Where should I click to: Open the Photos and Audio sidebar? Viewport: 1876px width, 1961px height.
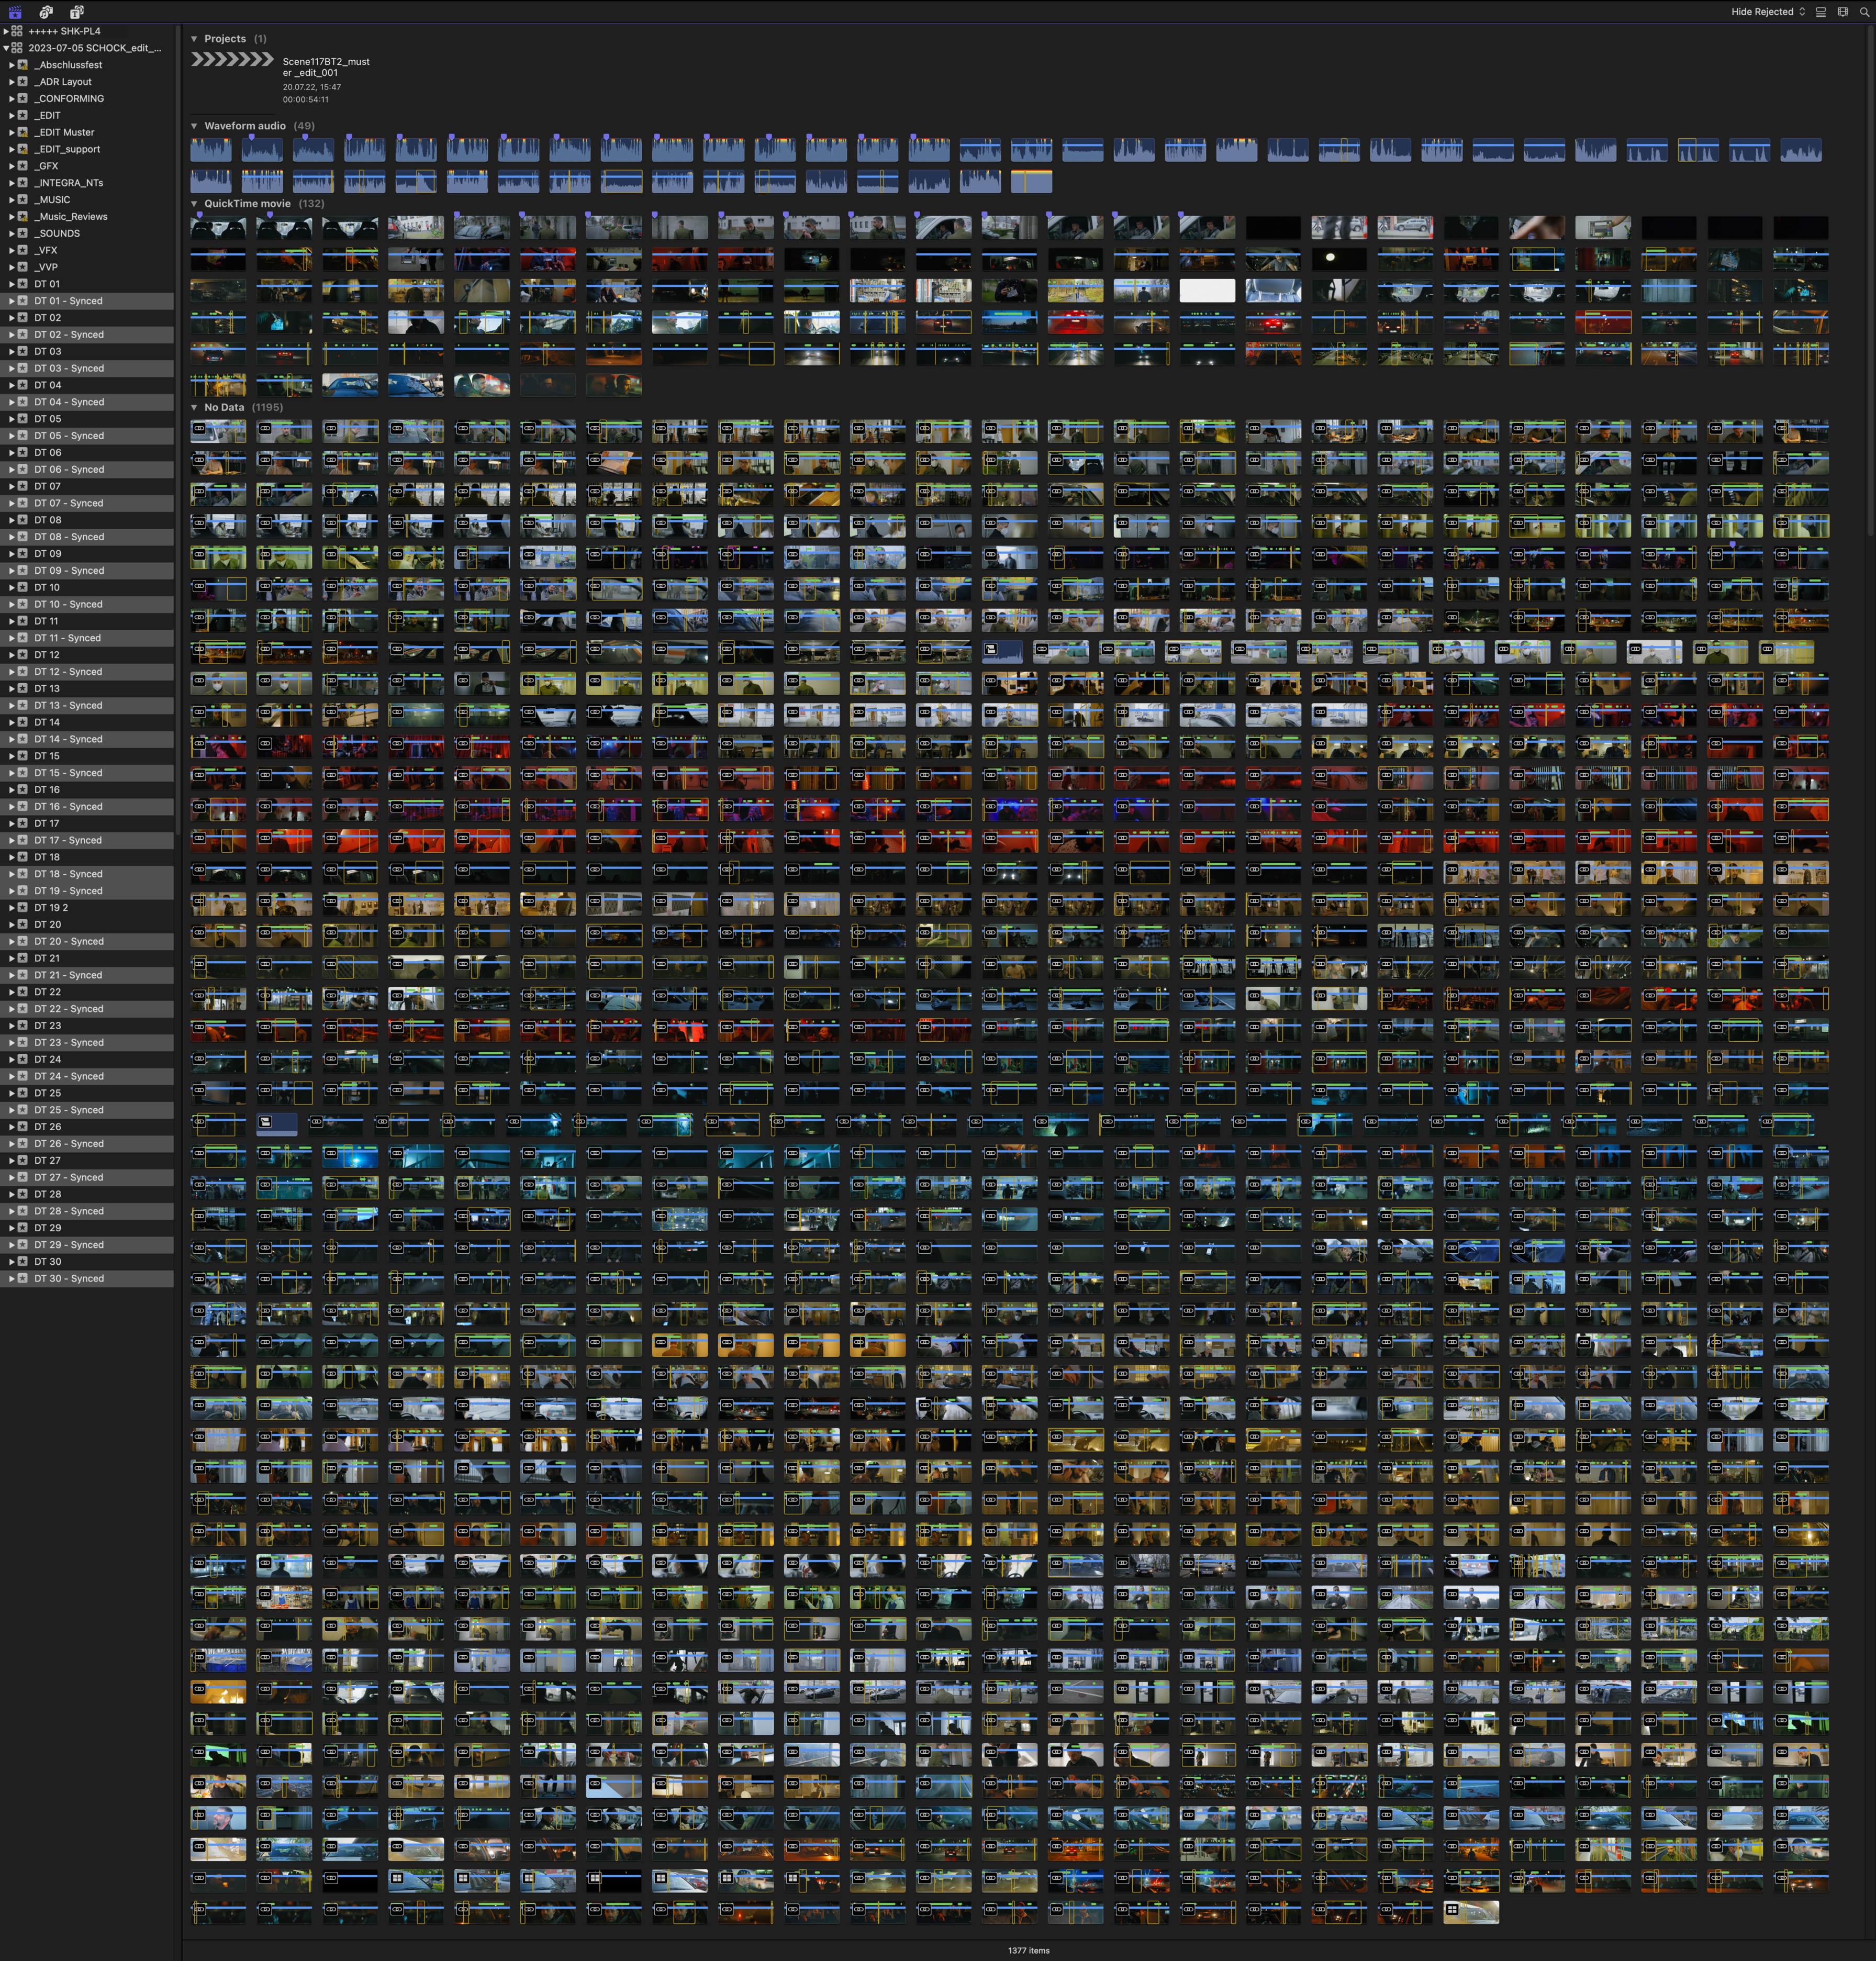click(46, 12)
